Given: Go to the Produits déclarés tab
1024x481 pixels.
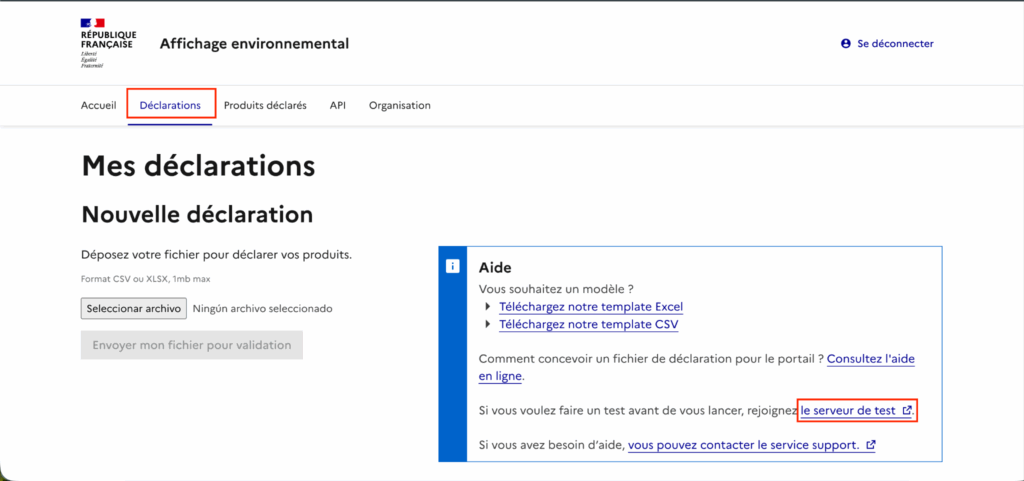Looking at the screenshot, I should coord(265,105).
